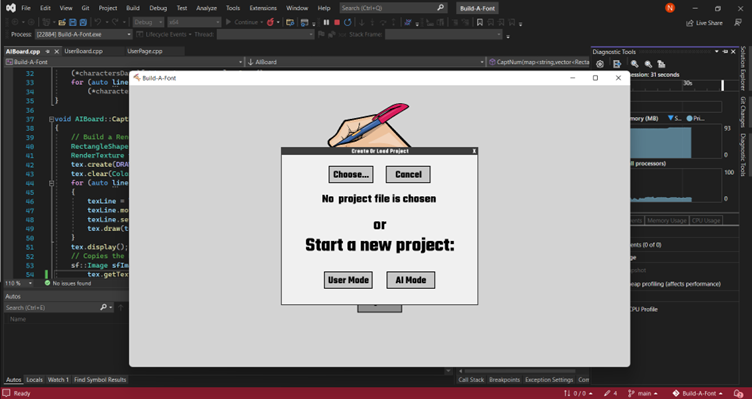Open the Build-A-Font project scope dropdown
The image size is (752, 399).
124,62
